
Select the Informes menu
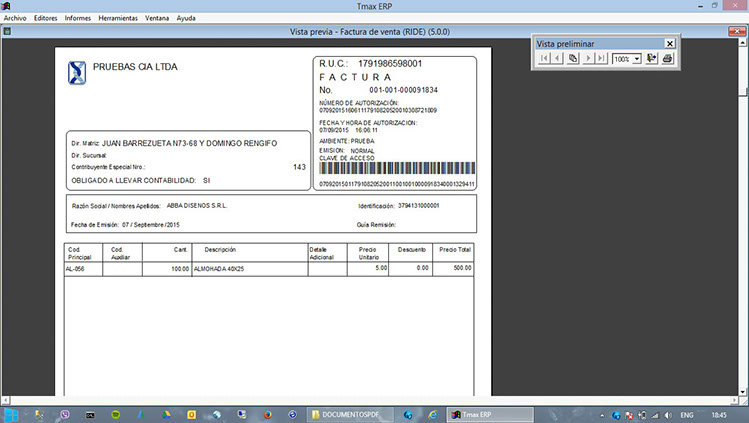pyautogui.click(x=78, y=18)
